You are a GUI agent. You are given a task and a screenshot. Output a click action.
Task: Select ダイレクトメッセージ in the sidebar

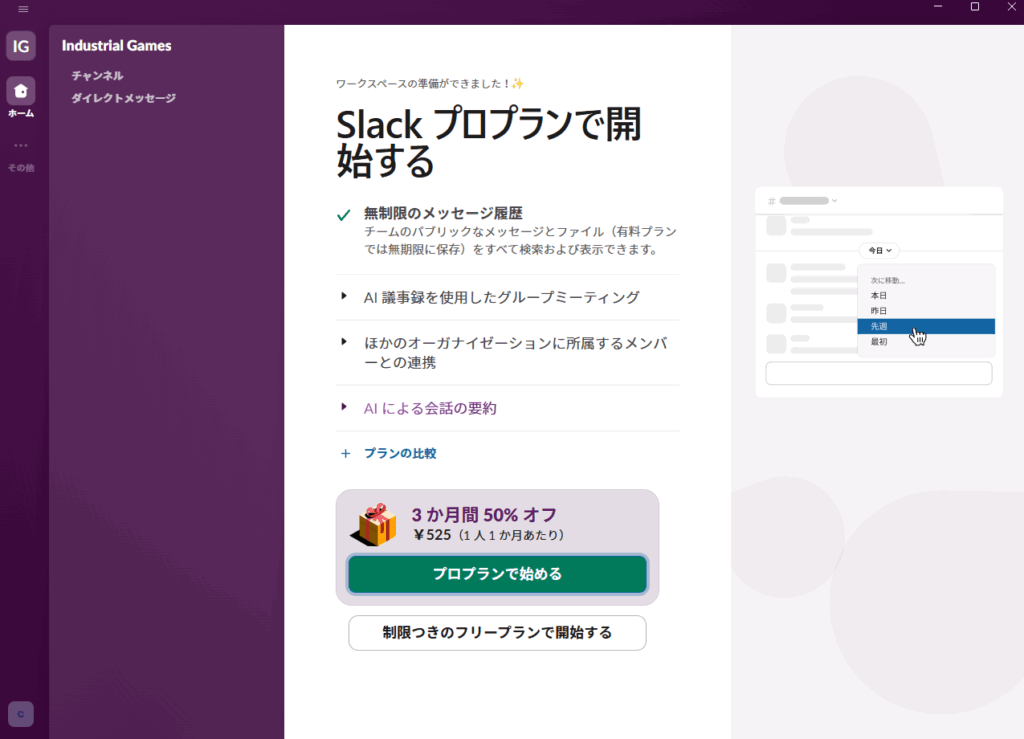123,98
